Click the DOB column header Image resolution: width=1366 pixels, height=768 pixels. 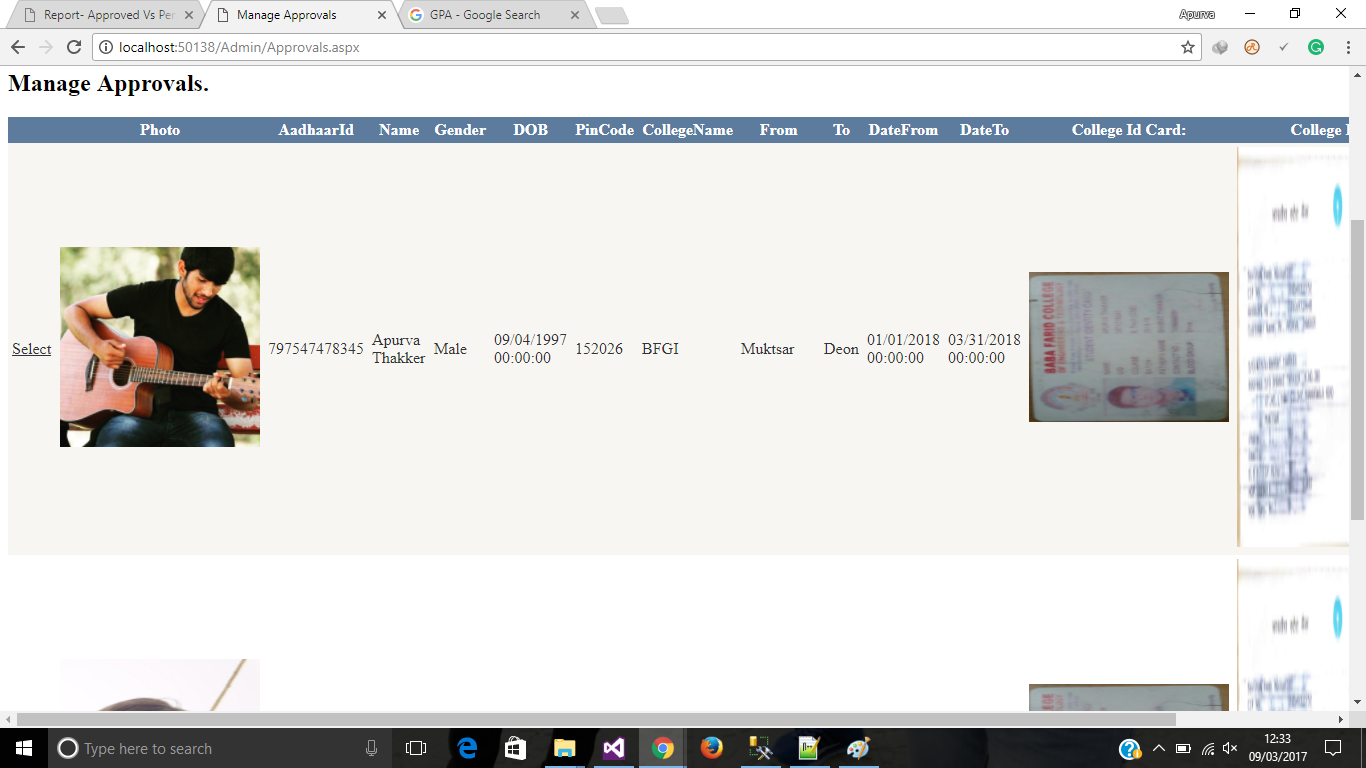[x=531, y=130]
